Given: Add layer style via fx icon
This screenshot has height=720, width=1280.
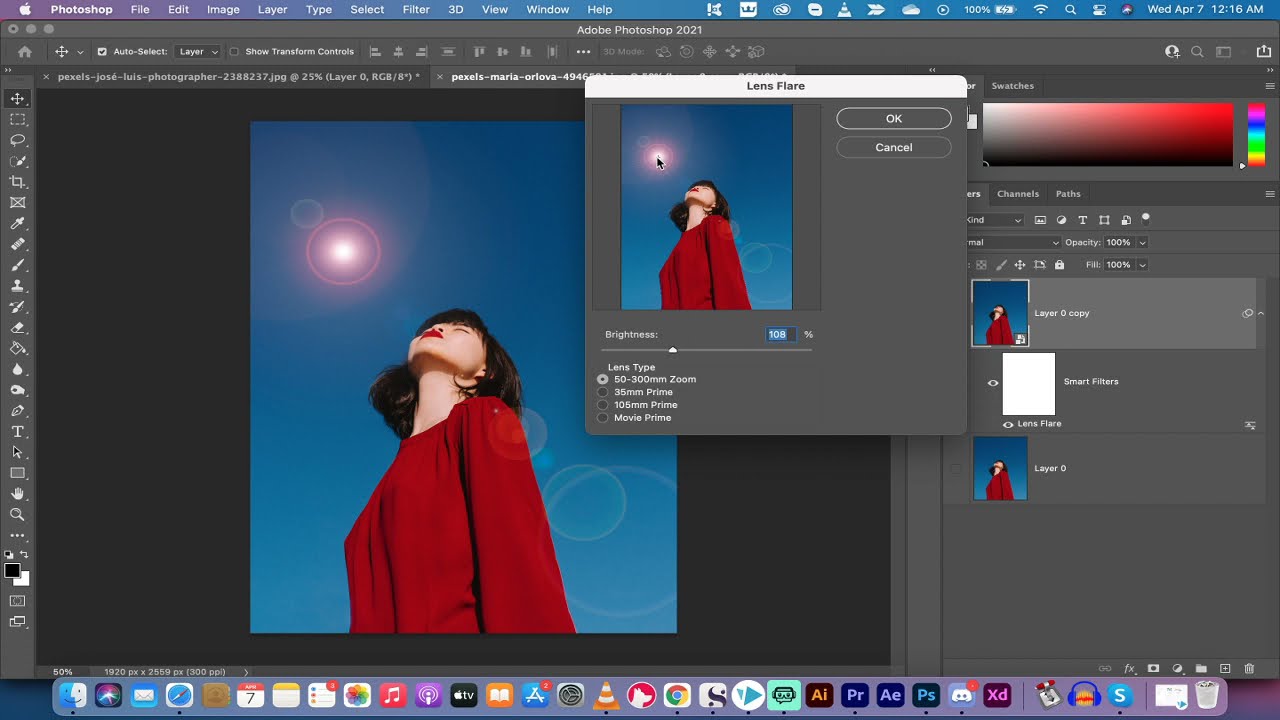Looking at the screenshot, I should tap(1130, 668).
